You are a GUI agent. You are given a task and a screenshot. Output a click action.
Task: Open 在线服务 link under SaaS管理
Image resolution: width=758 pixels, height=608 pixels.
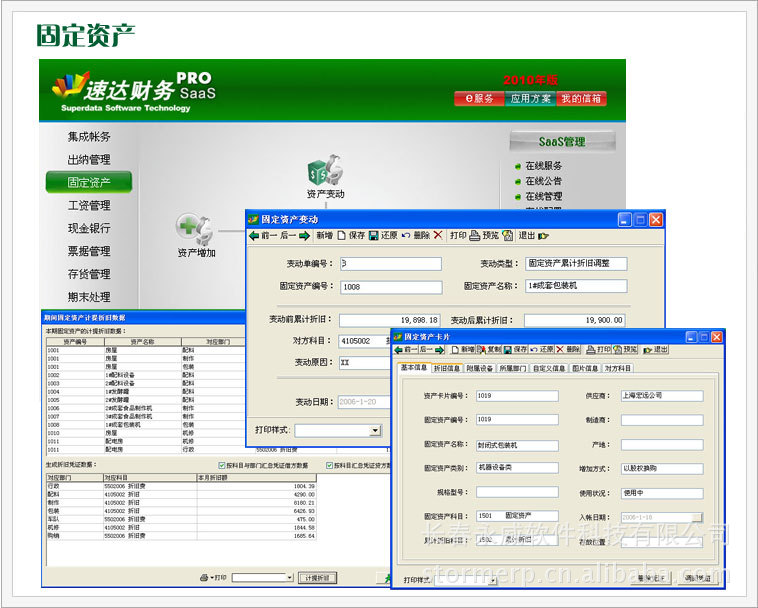pos(543,166)
